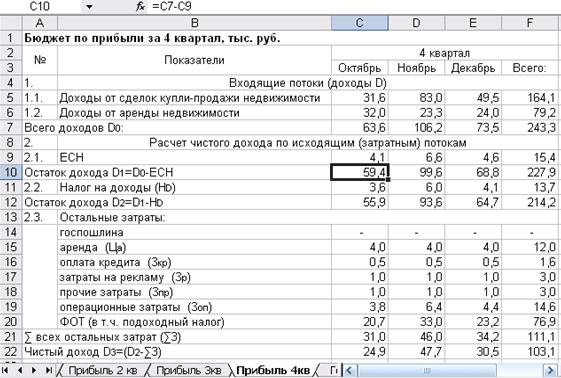561x378 pixels.
Task: Click the insert function fx icon
Action: coord(140,6)
